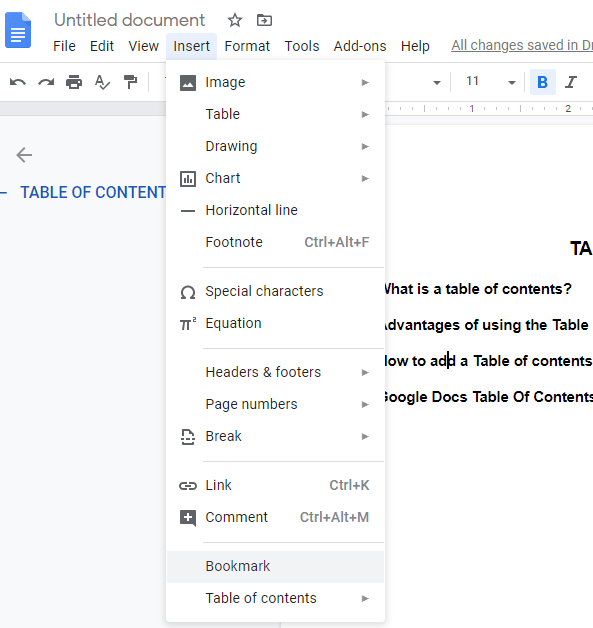Select Equation from the menu
593x628 pixels.
pos(275,323)
